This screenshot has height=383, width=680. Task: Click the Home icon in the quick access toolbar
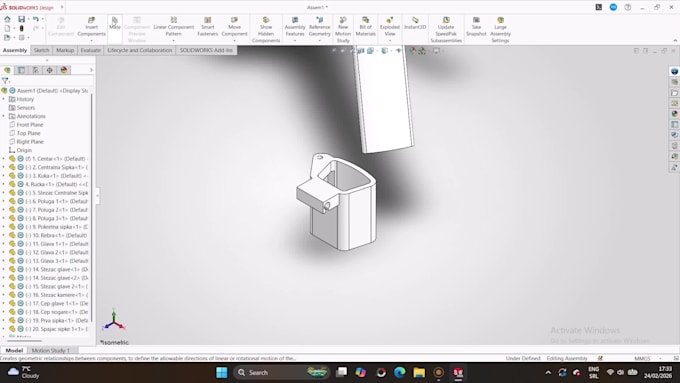pos(7,19)
